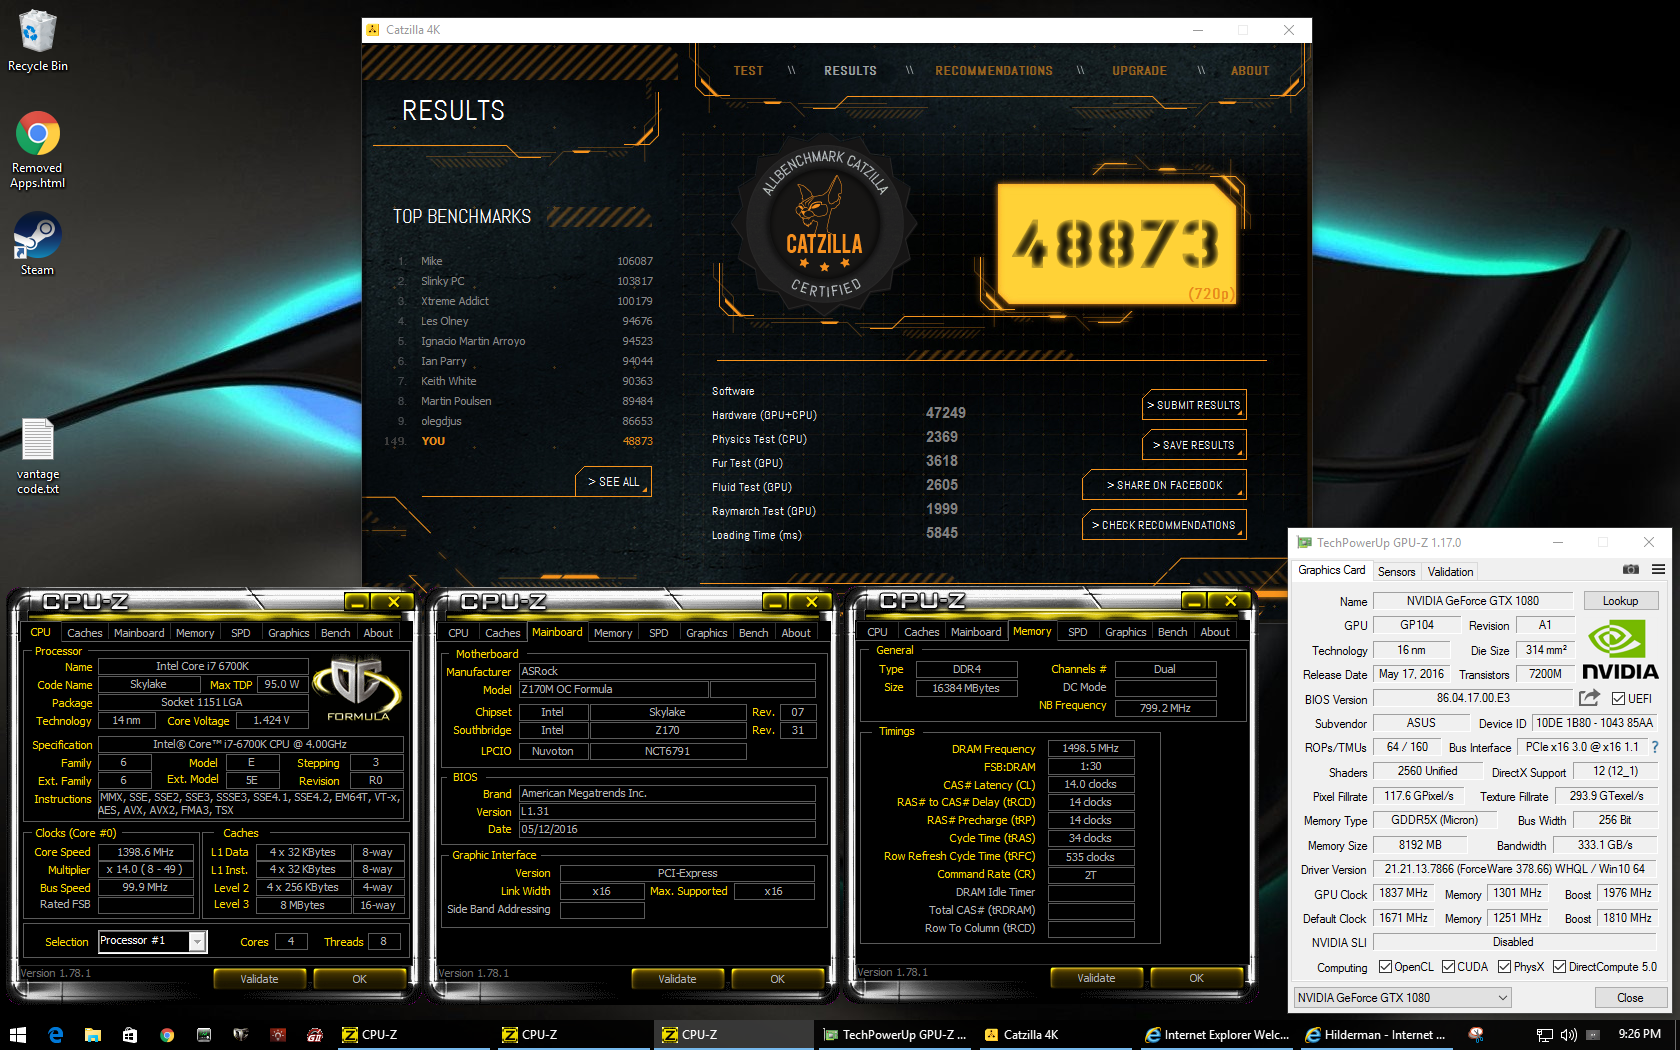Viewport: 1680px width, 1050px height.
Task: Click SAVE RESULTS in Catzilla
Action: tap(1194, 445)
